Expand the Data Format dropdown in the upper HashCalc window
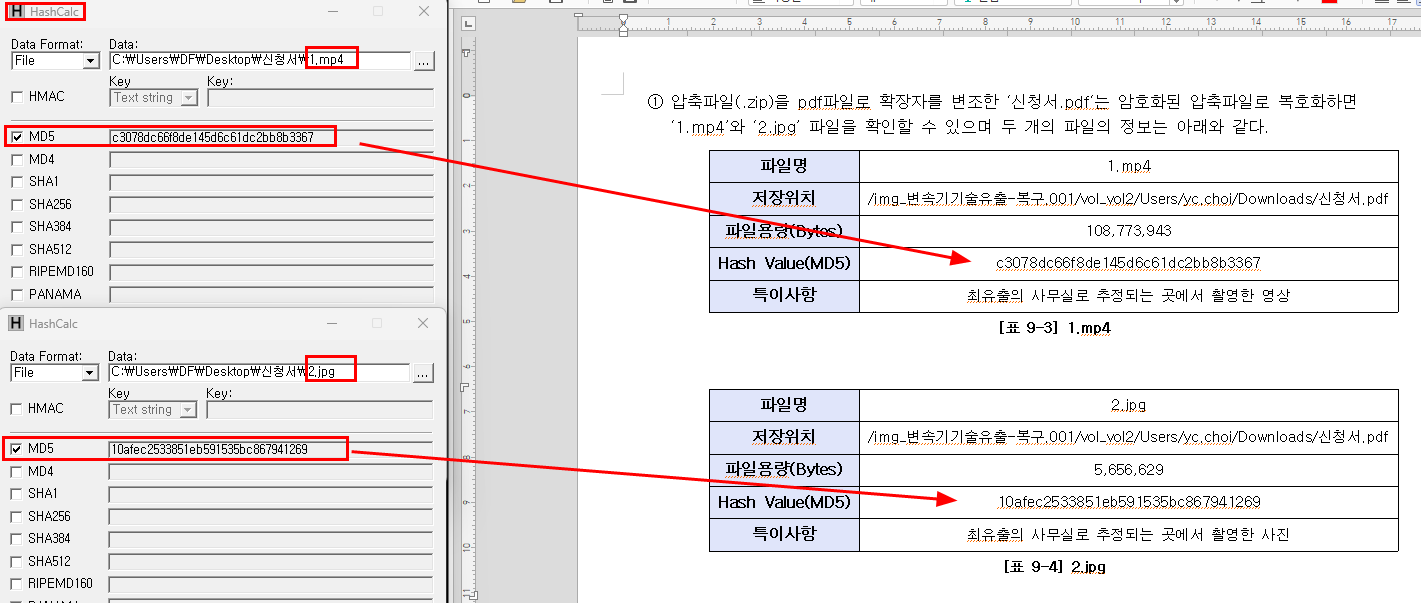The width and height of the screenshot is (1421, 603). click(91, 61)
